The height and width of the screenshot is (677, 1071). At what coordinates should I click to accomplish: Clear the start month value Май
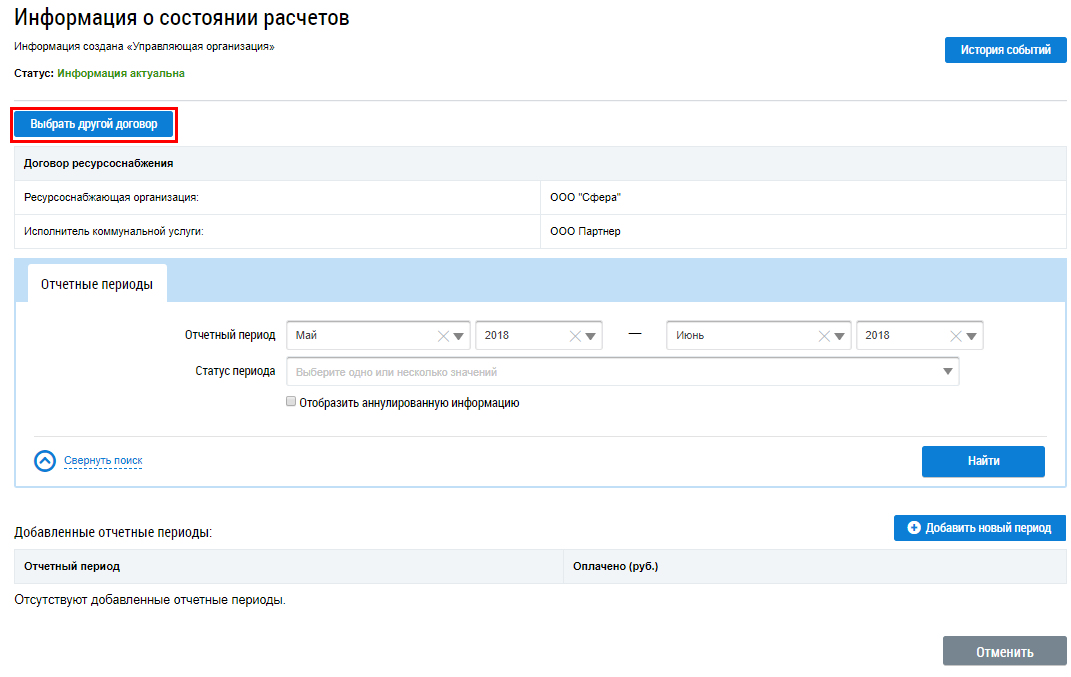click(x=443, y=336)
